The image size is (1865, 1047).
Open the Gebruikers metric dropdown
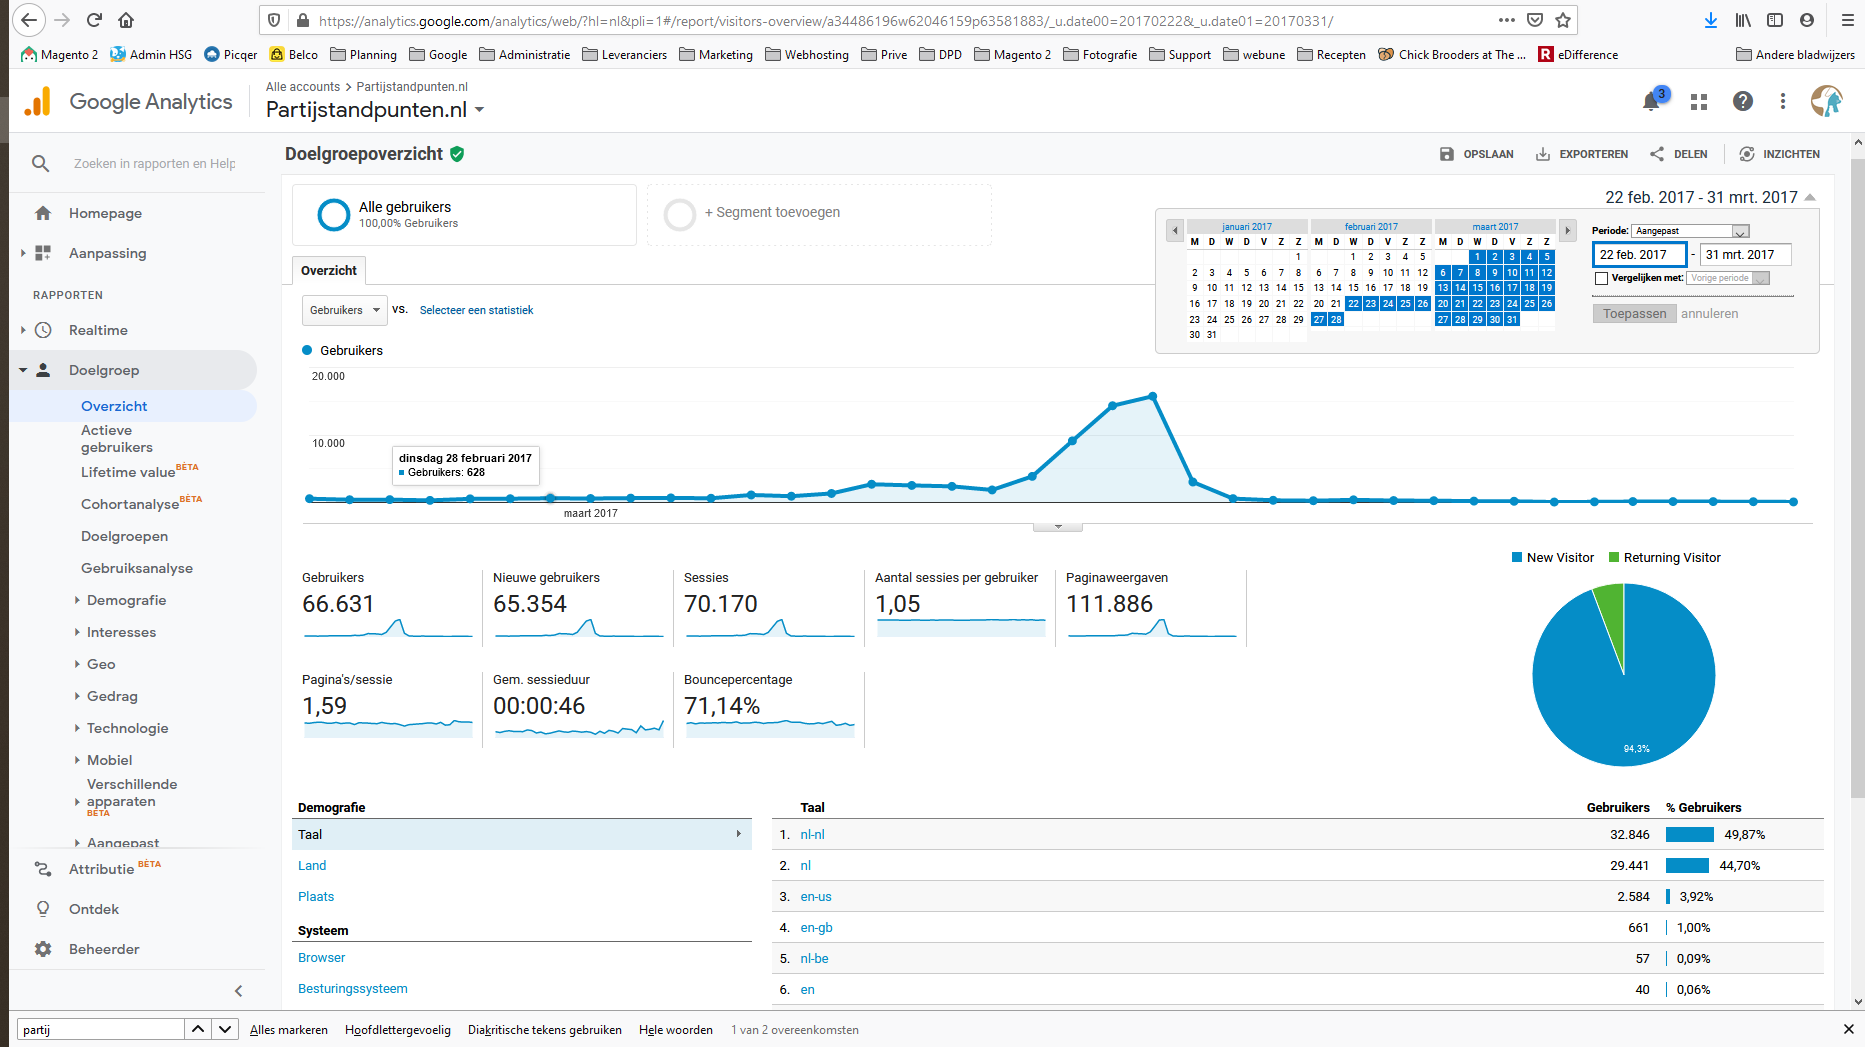[344, 310]
